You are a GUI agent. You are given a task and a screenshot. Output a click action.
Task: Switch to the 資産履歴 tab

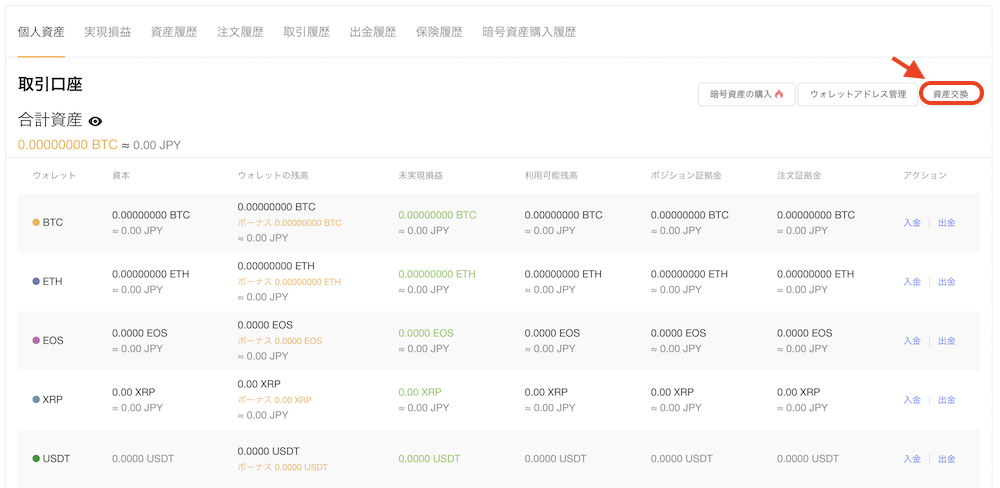[174, 32]
